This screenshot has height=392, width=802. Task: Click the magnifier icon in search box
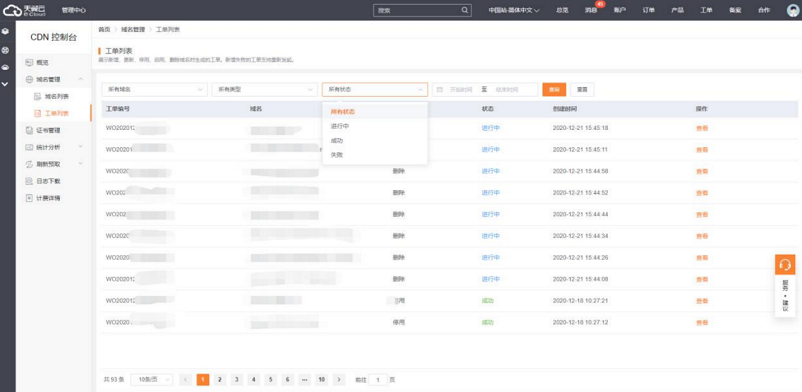coord(464,10)
